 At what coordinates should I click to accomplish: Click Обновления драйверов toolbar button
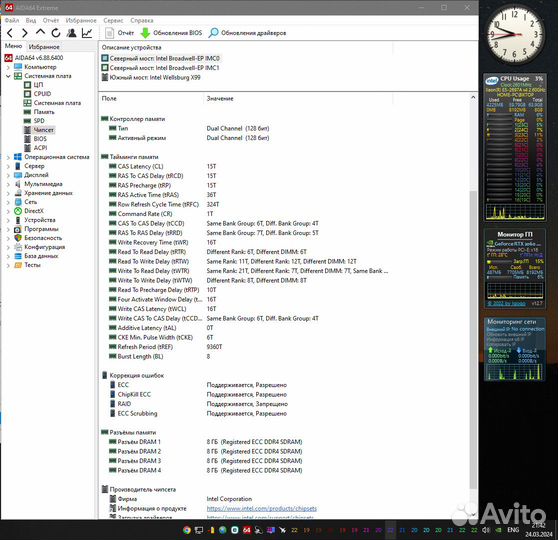[247, 33]
